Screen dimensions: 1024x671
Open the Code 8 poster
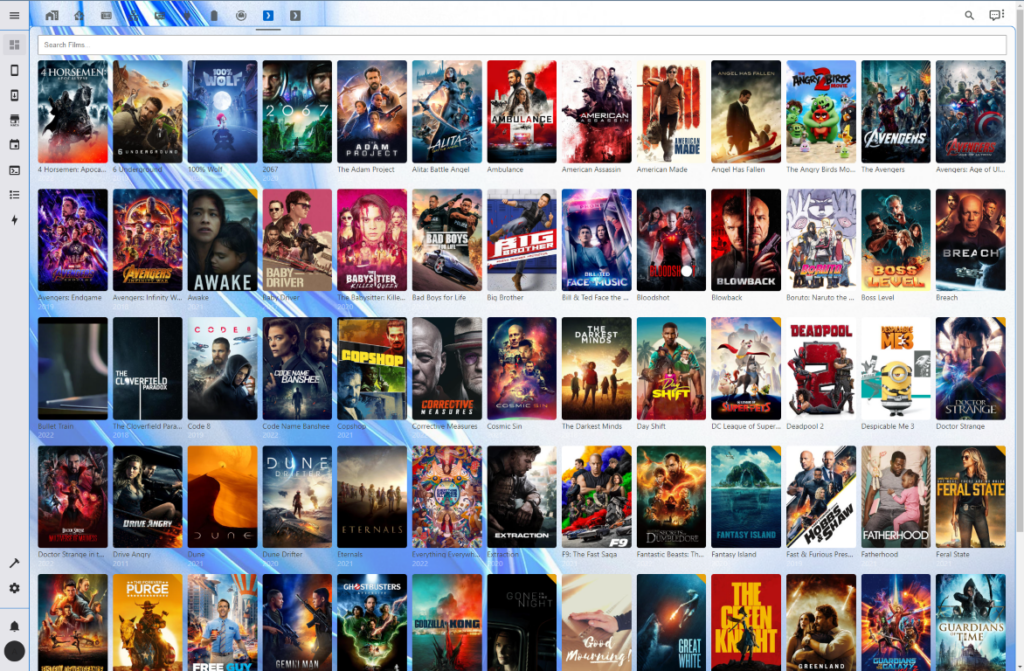point(222,368)
